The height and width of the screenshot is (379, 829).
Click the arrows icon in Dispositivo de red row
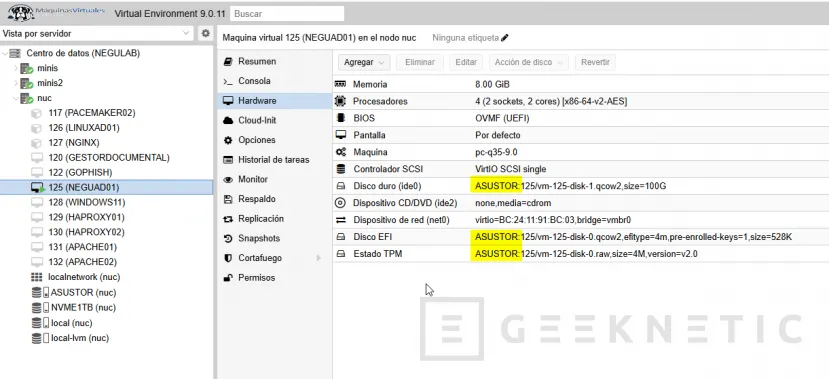[341, 220]
